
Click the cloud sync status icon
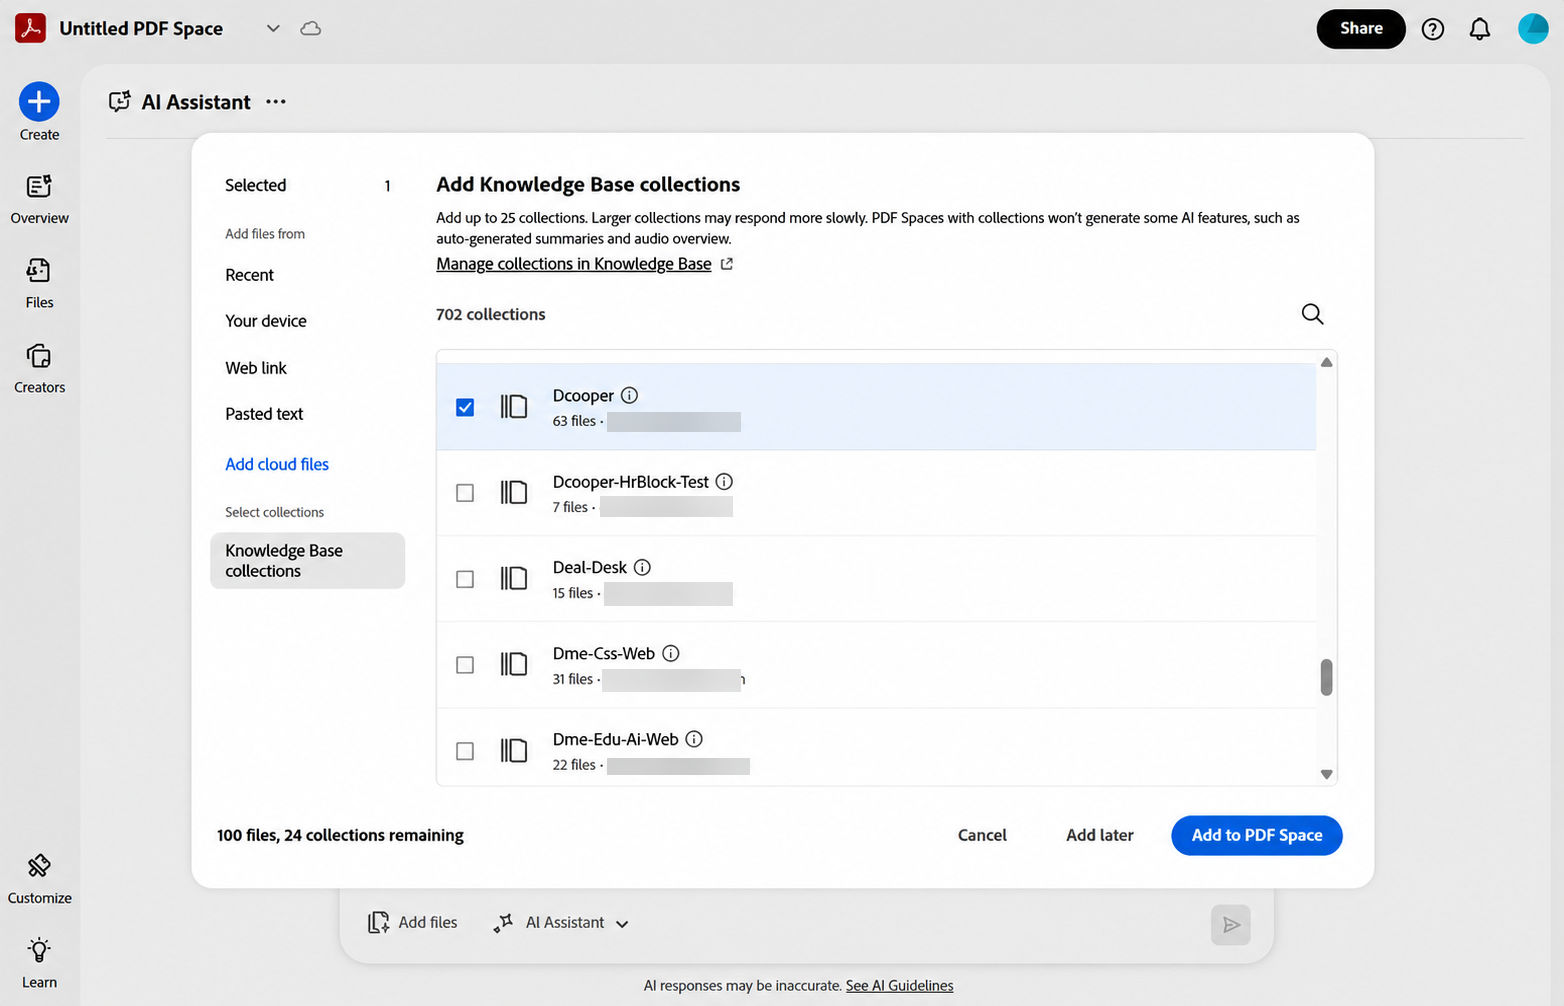[311, 28]
